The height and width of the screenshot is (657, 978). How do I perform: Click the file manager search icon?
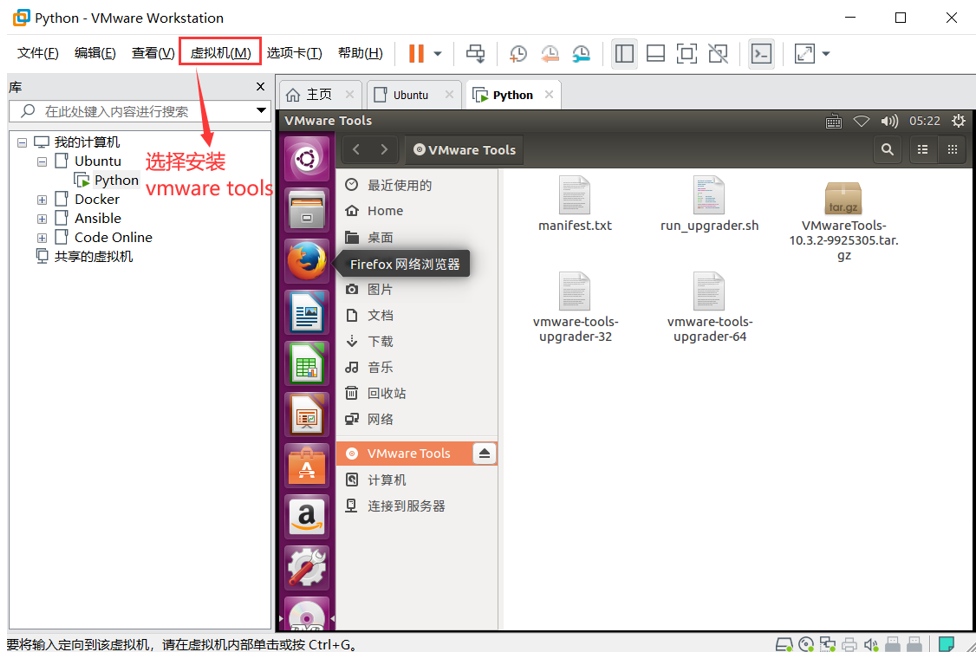887,150
